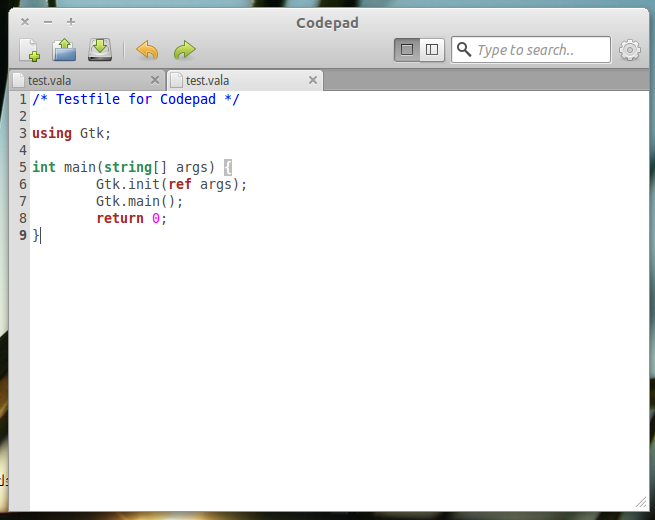Switch to single pane view
Image resolution: width=655 pixels, height=520 pixels.
point(407,50)
